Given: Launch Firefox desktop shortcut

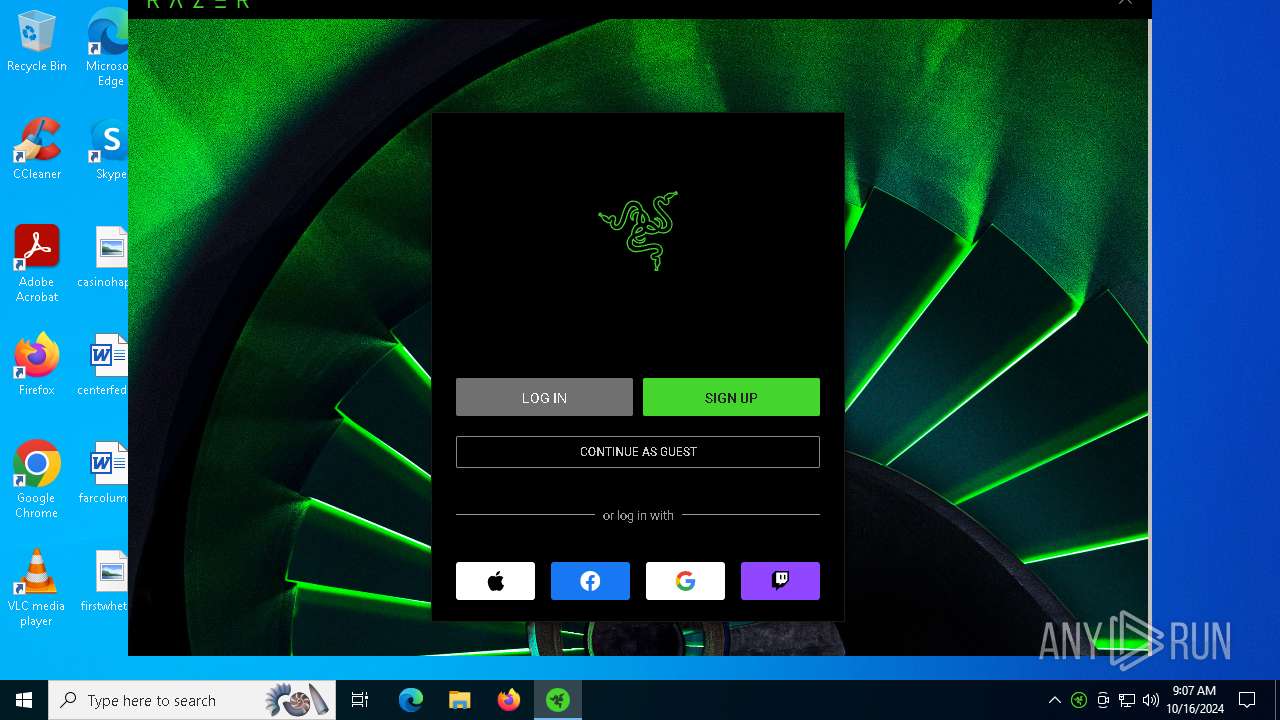Looking at the screenshot, I should (37, 365).
